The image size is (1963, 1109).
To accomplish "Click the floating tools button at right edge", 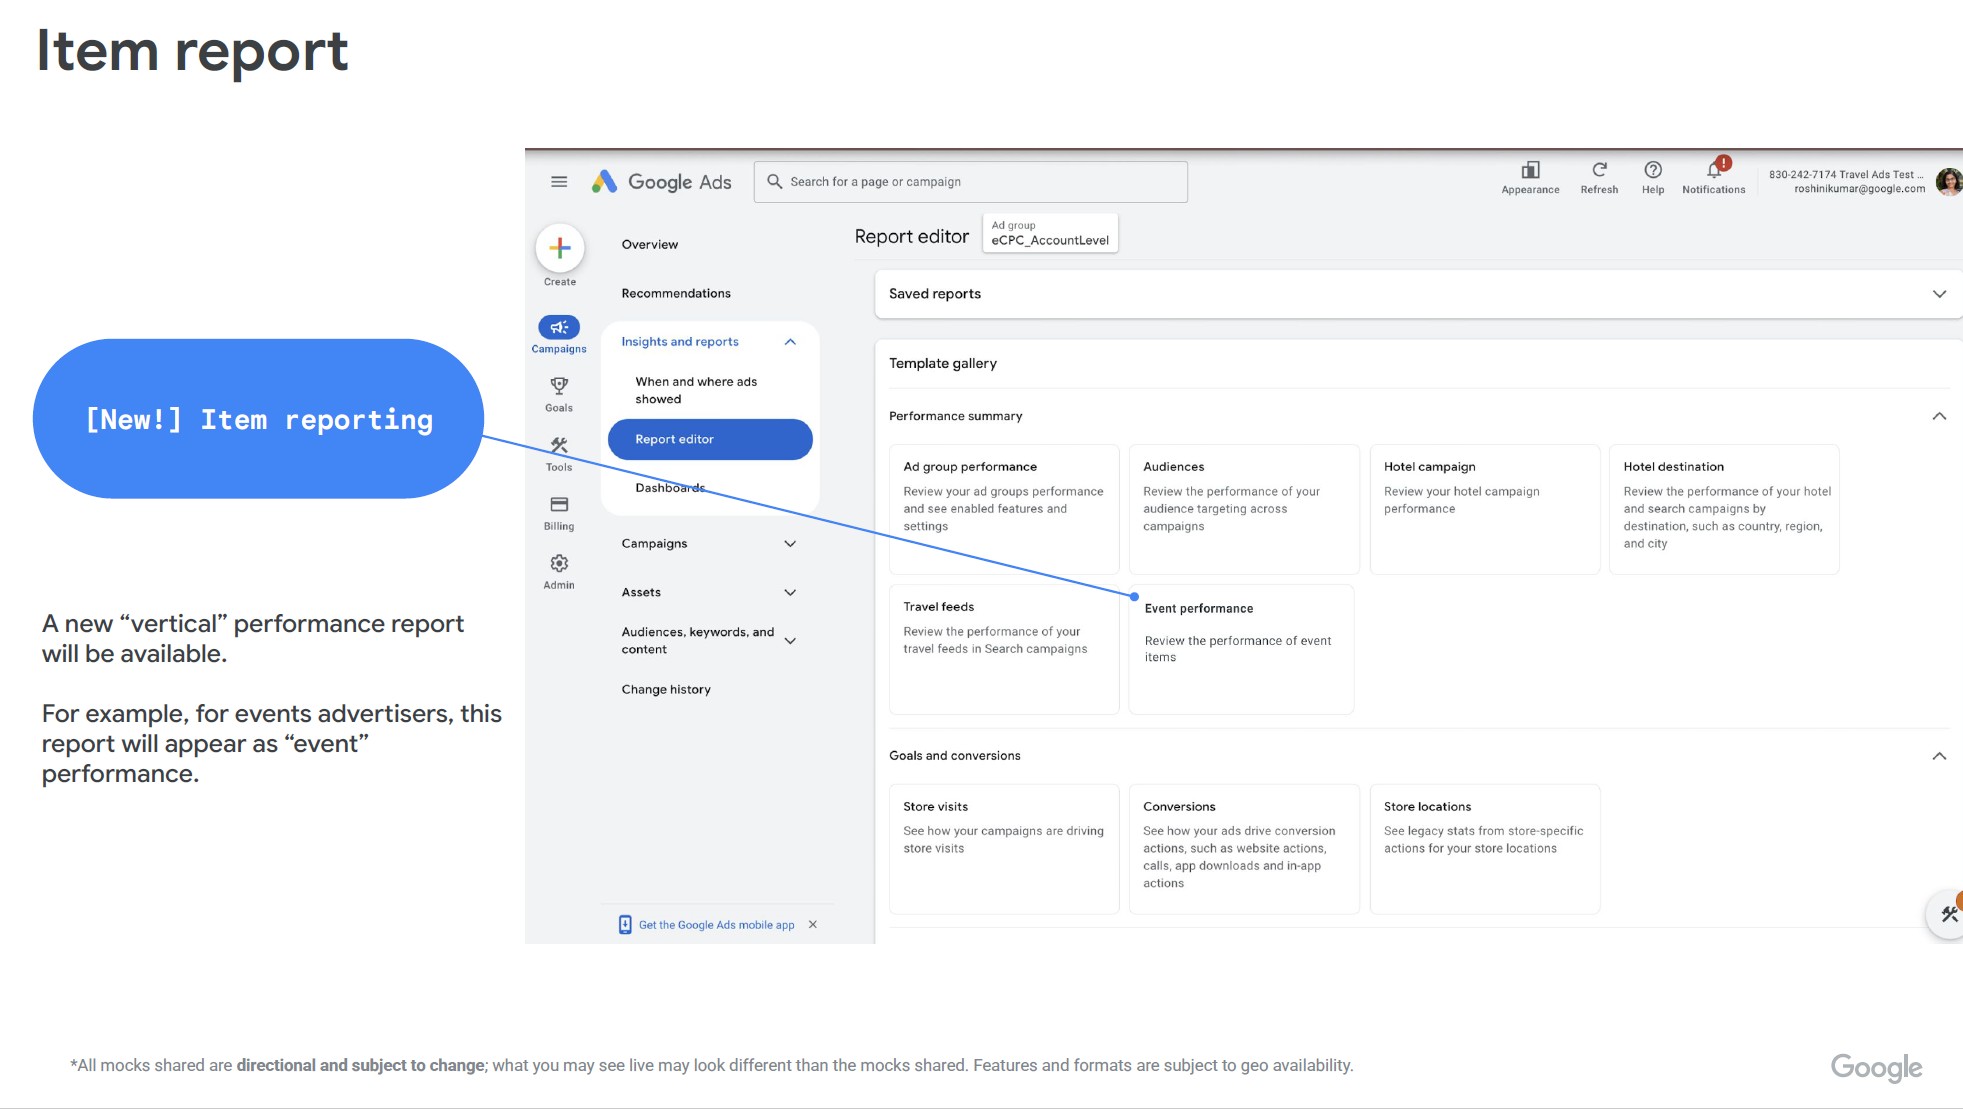I will coord(1947,914).
